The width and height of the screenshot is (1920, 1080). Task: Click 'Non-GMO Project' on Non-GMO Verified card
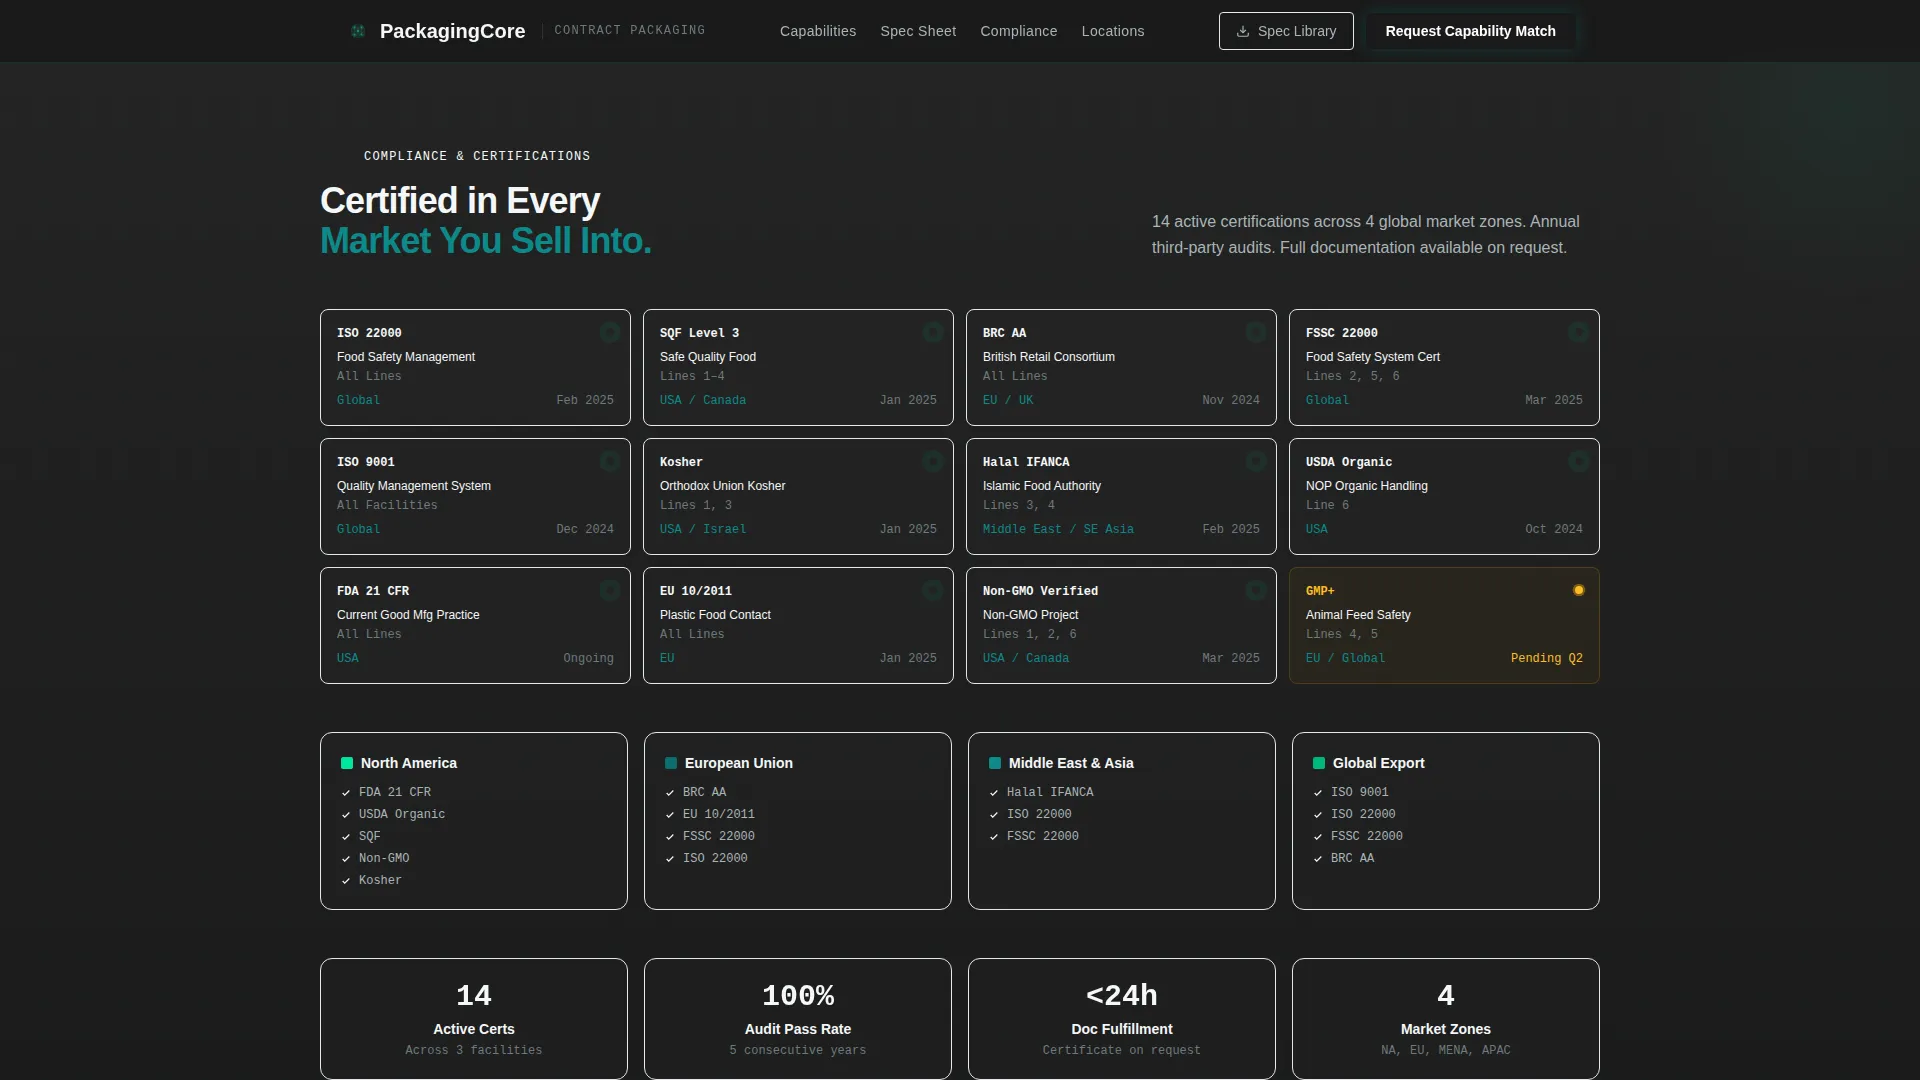click(1030, 615)
